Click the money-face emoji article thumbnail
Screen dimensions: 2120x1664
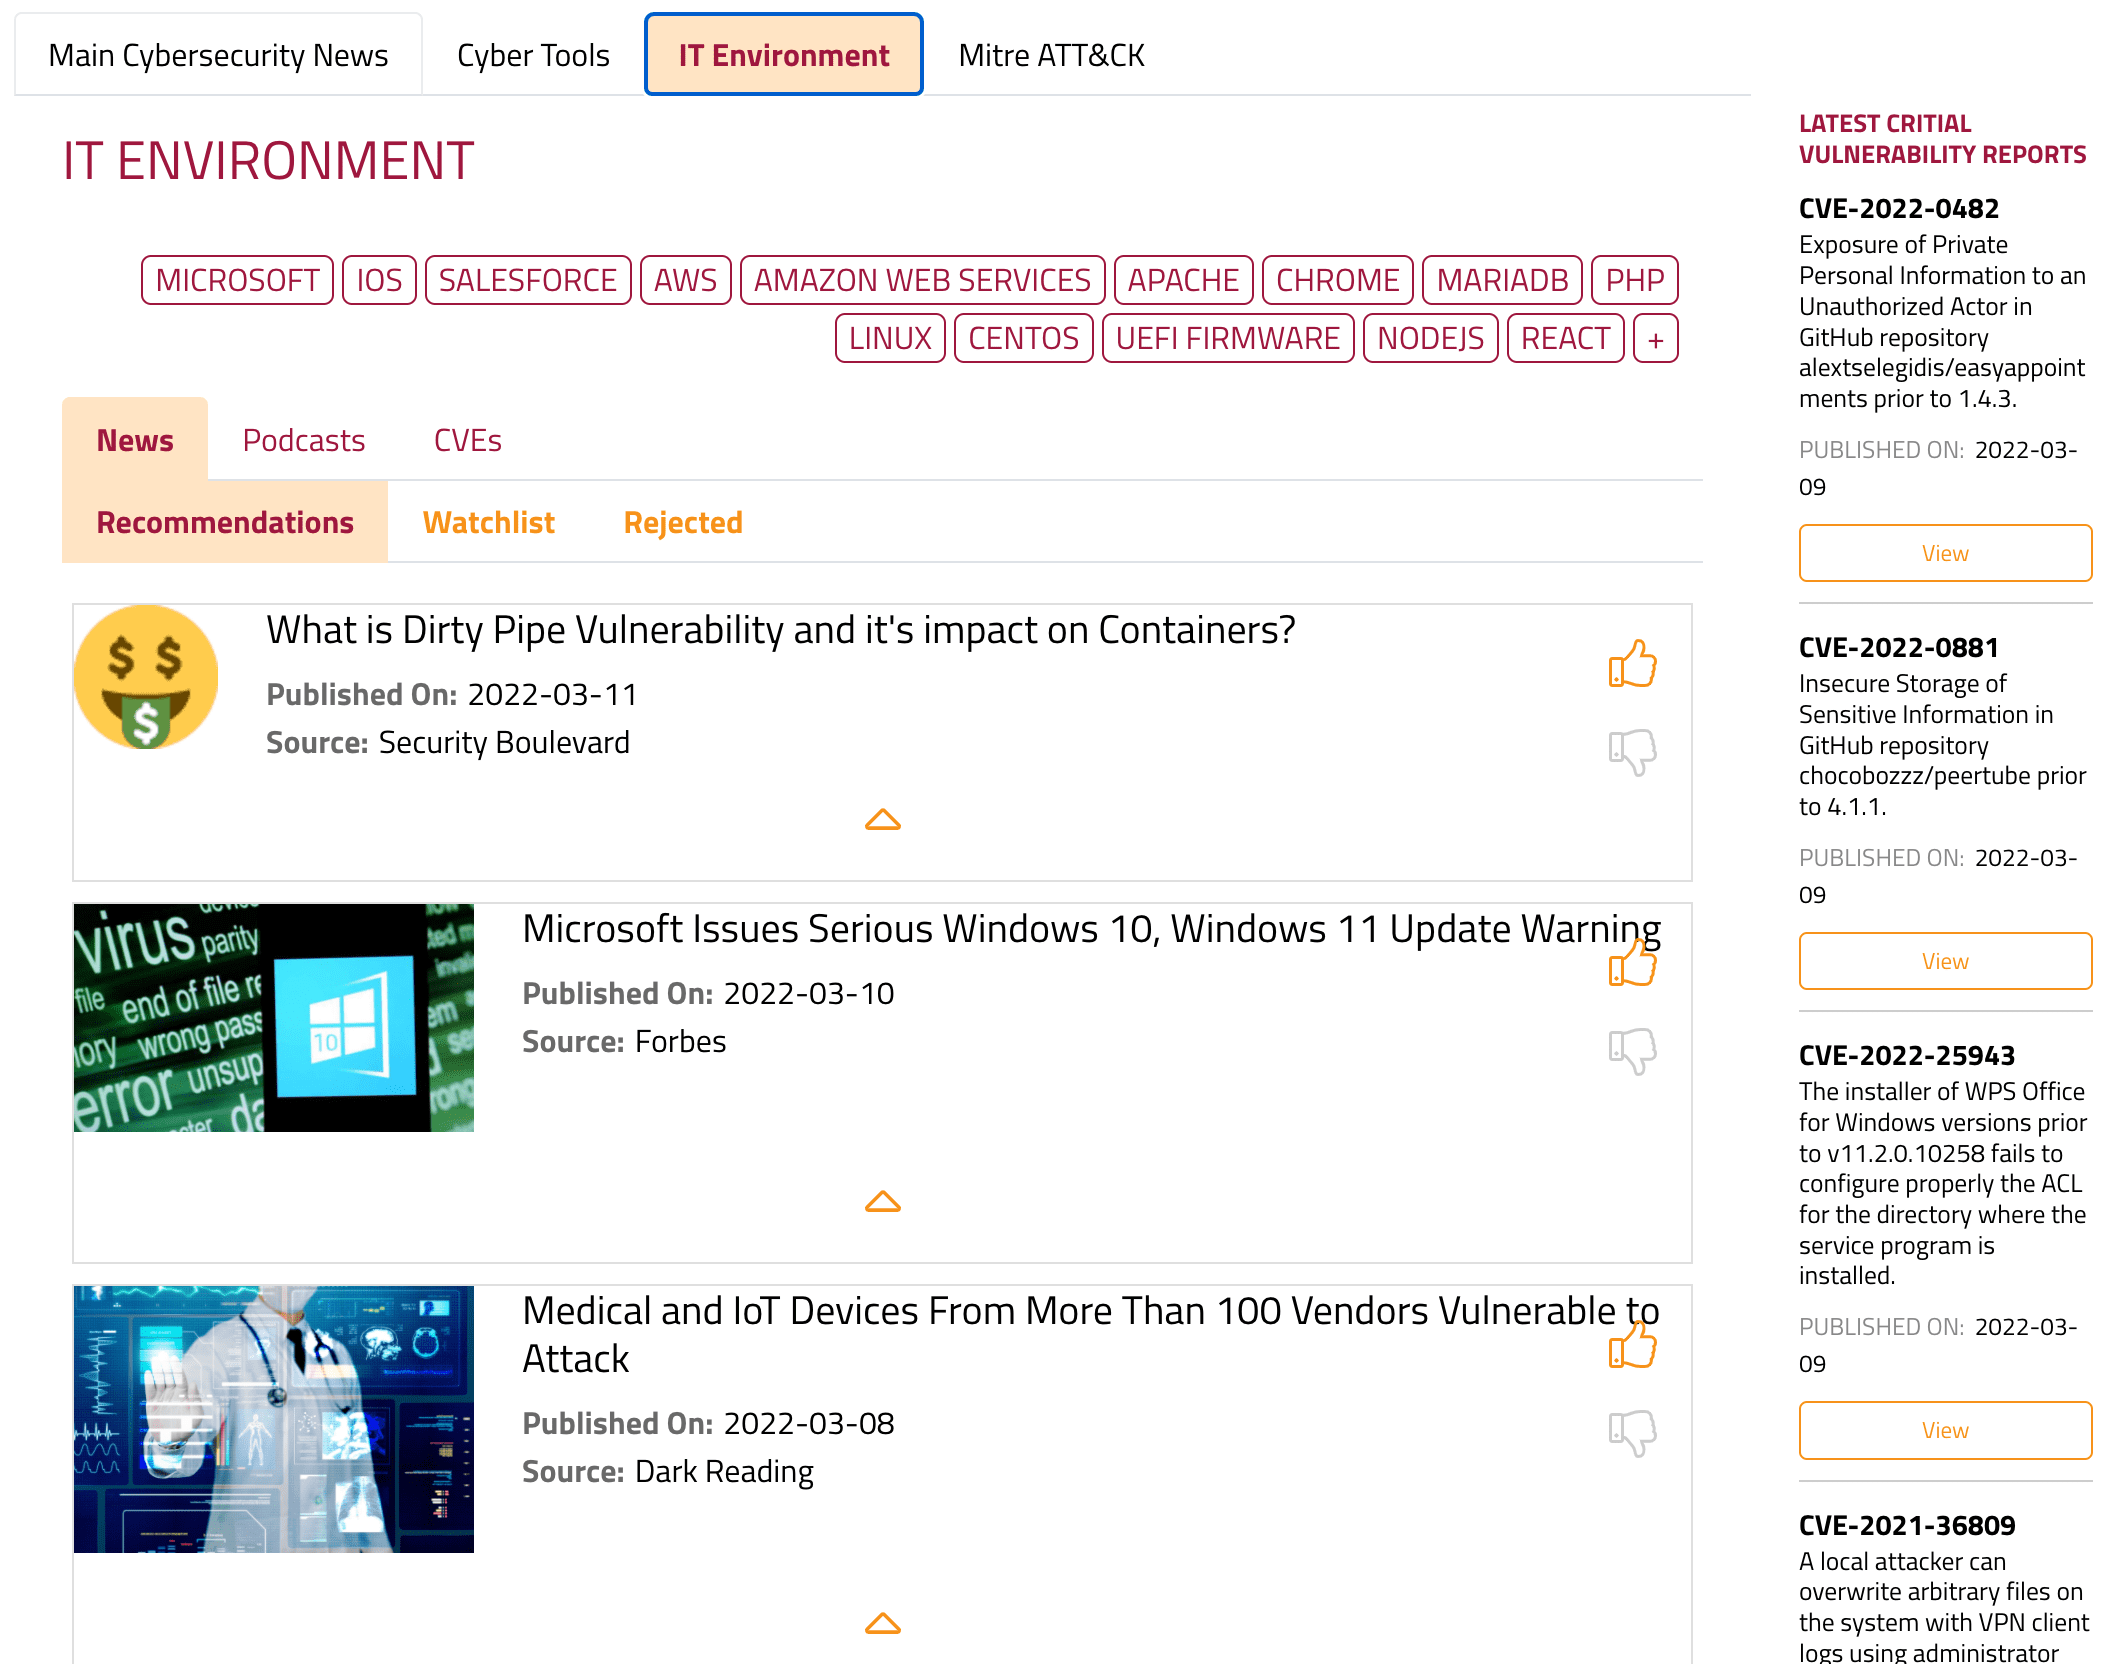(146, 677)
